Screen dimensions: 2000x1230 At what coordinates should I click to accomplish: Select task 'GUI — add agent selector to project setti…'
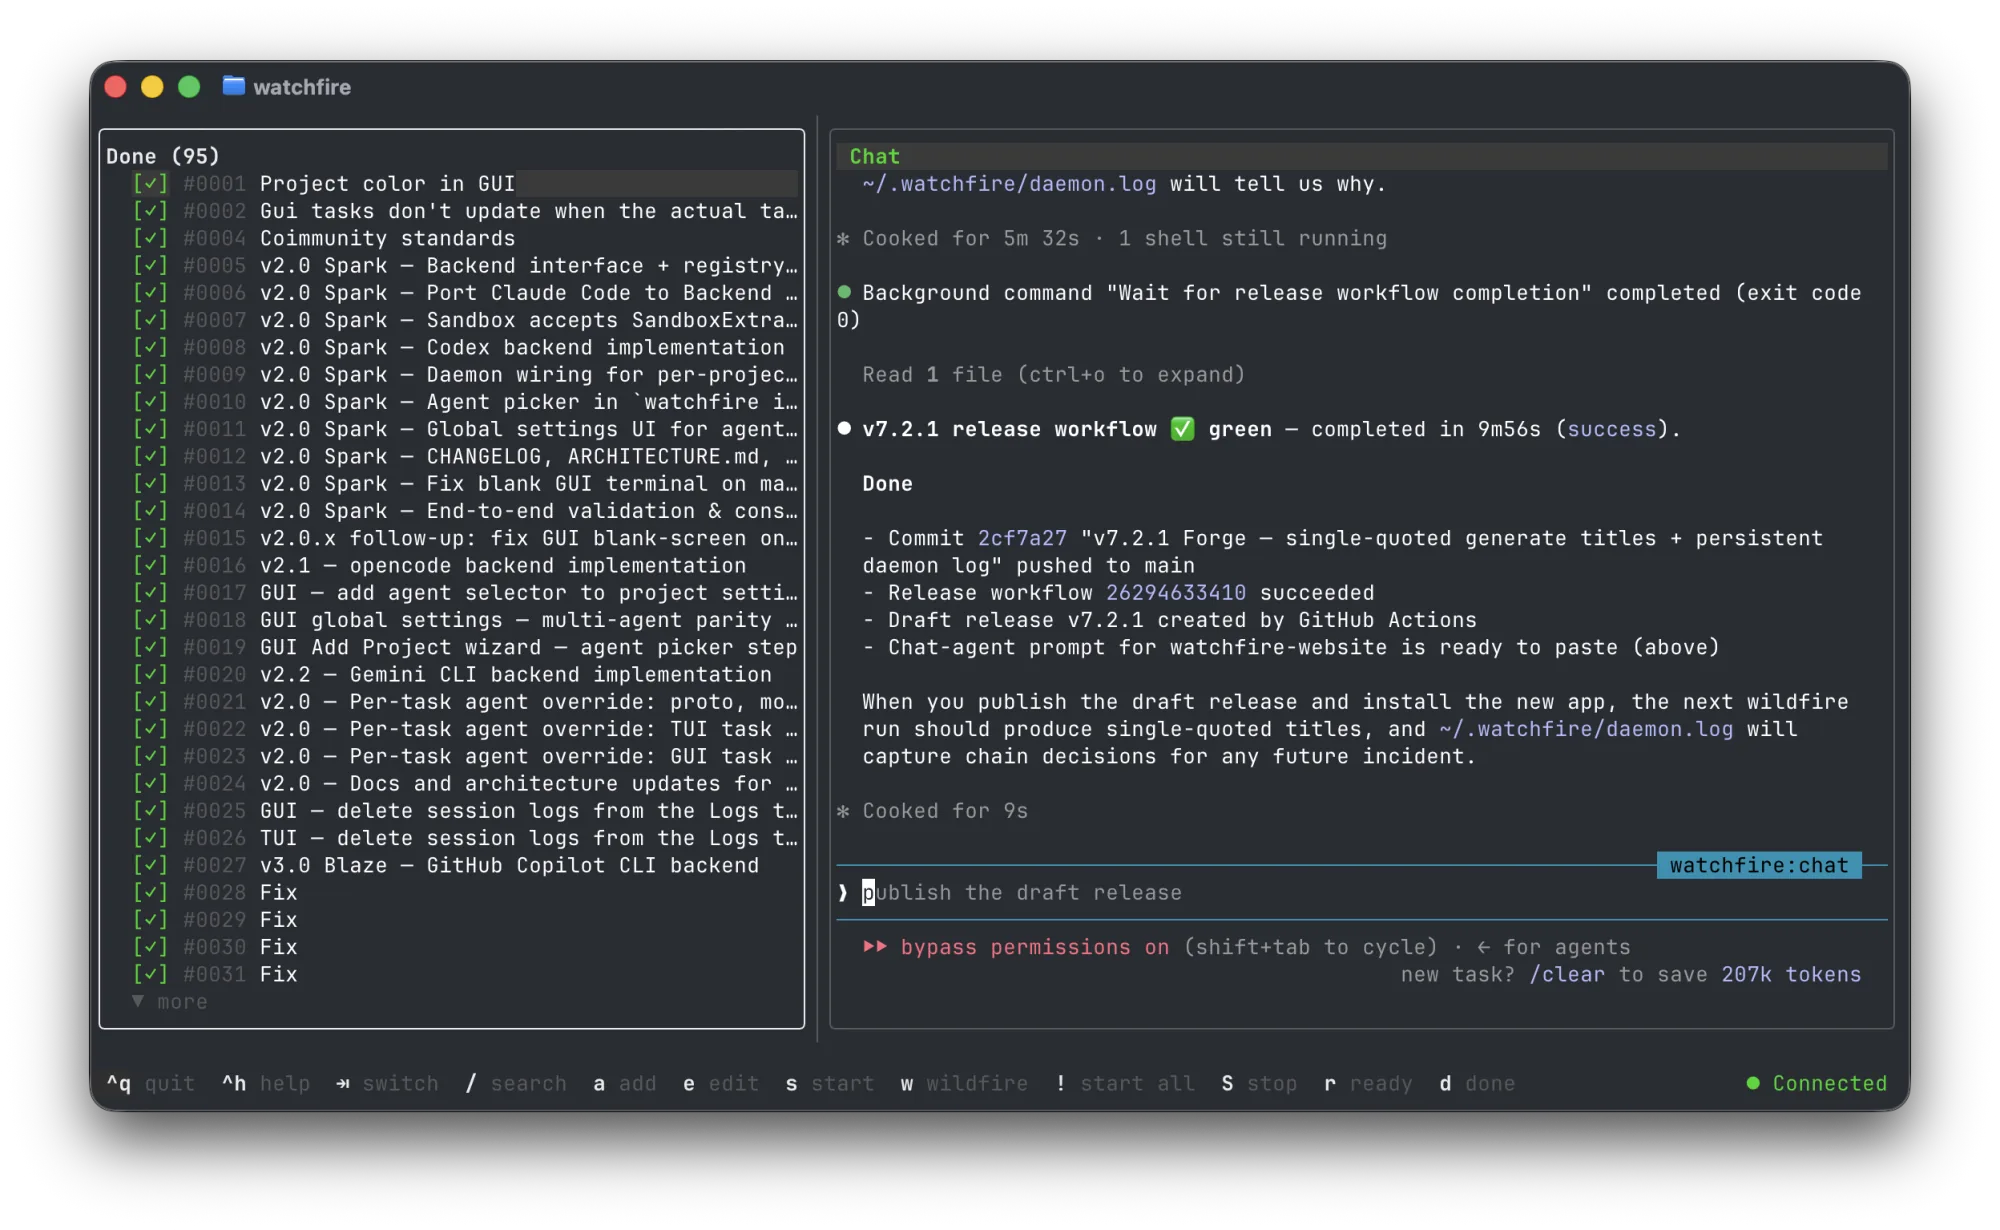[x=528, y=592]
